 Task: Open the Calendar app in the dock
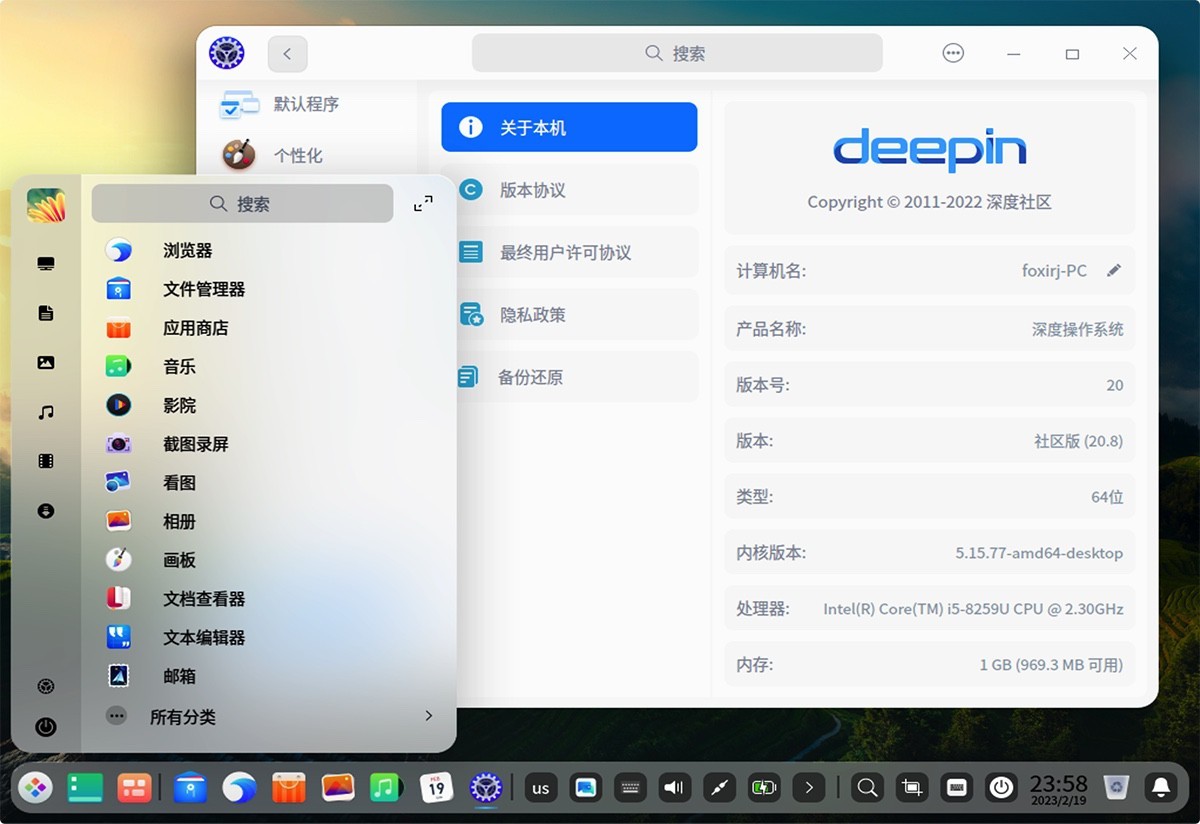click(x=437, y=788)
